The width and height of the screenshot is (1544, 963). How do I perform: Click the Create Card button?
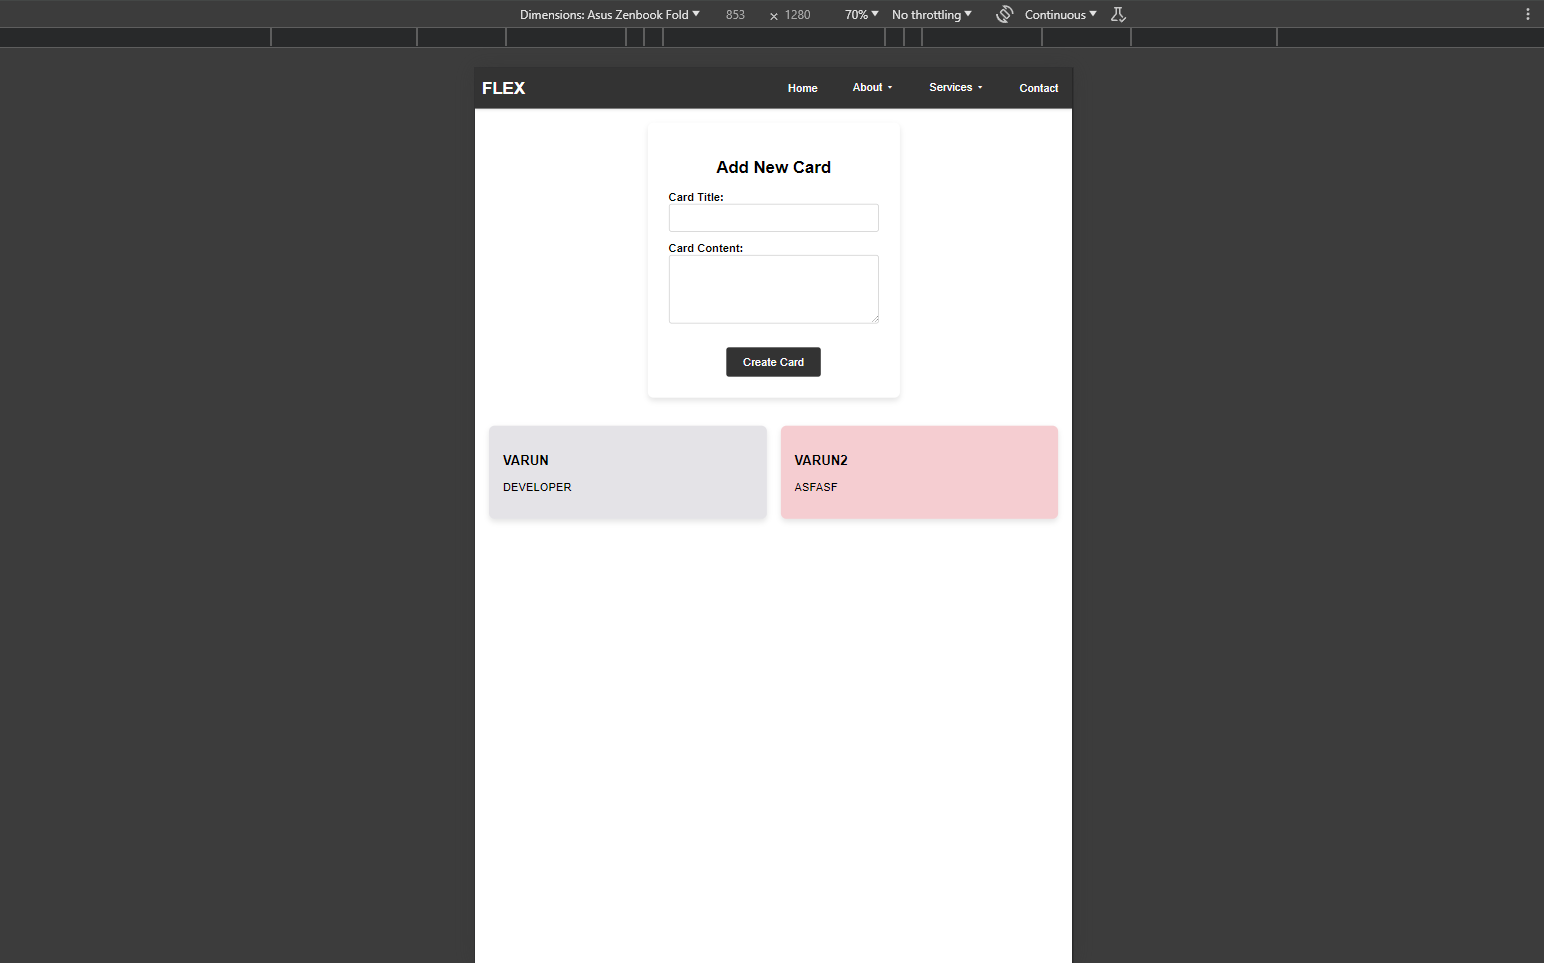point(773,362)
